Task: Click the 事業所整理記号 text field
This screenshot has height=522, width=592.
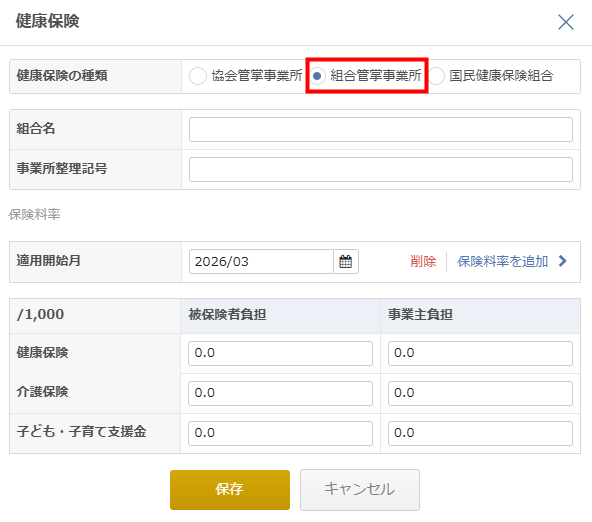Action: click(x=381, y=169)
